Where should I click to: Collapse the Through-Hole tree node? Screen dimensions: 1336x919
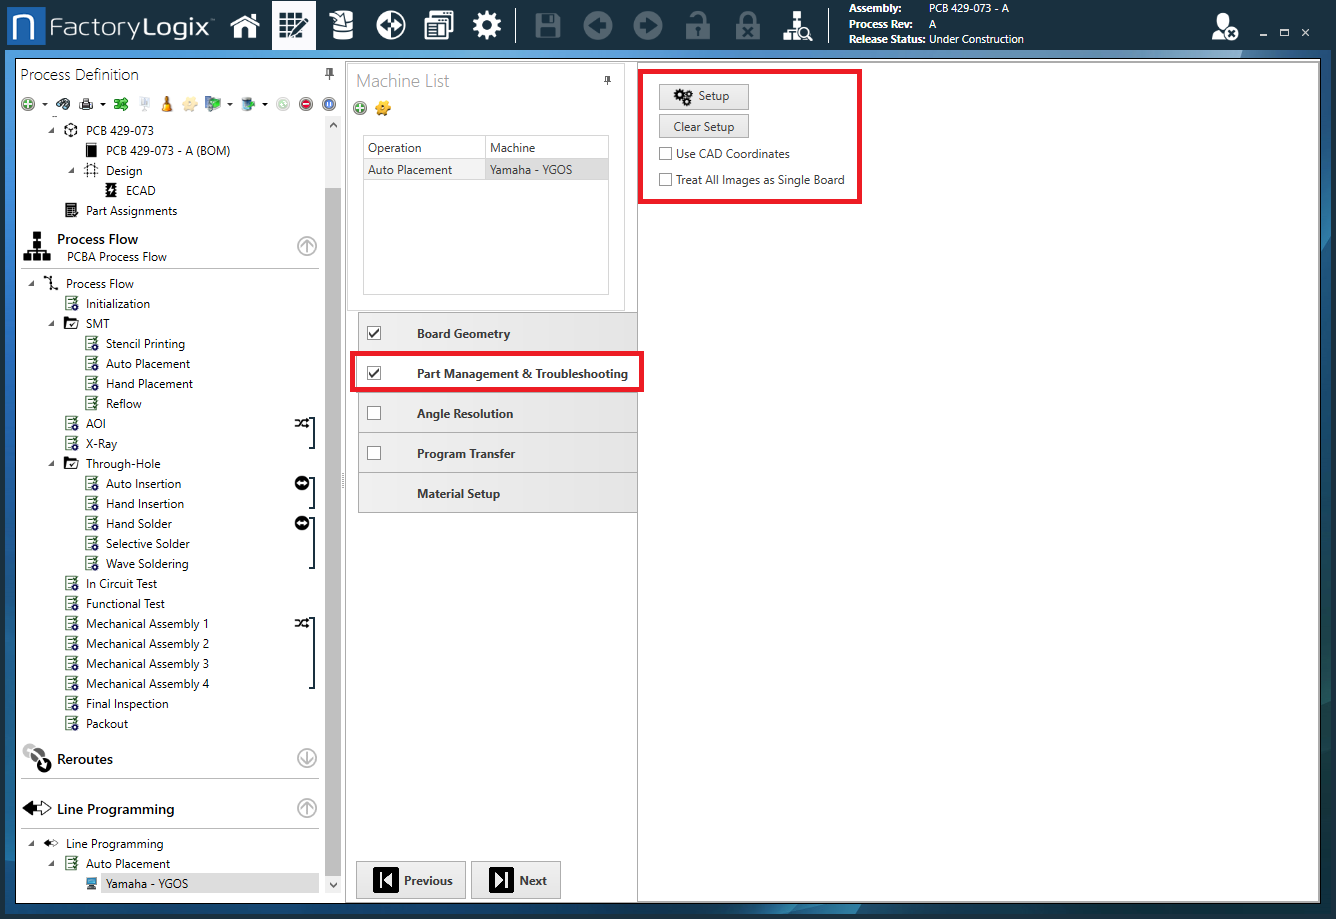tap(52, 463)
